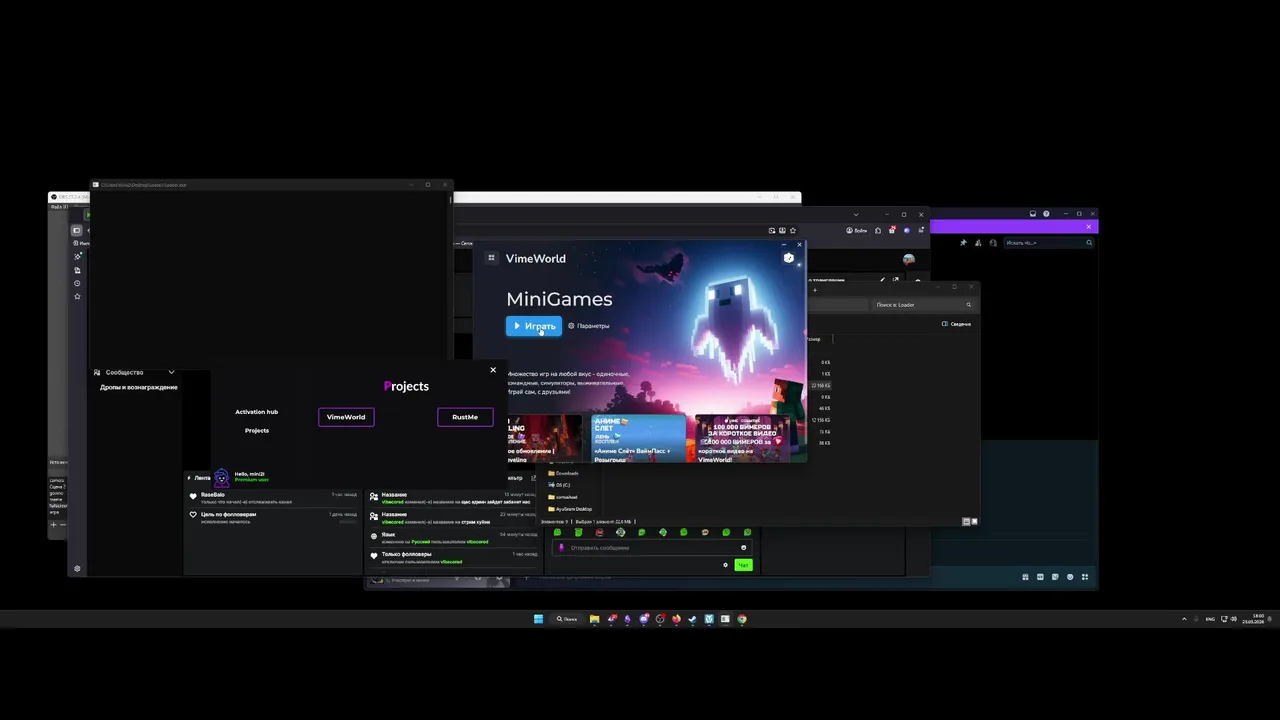Click the Искать search field in purple window

[1048, 242]
